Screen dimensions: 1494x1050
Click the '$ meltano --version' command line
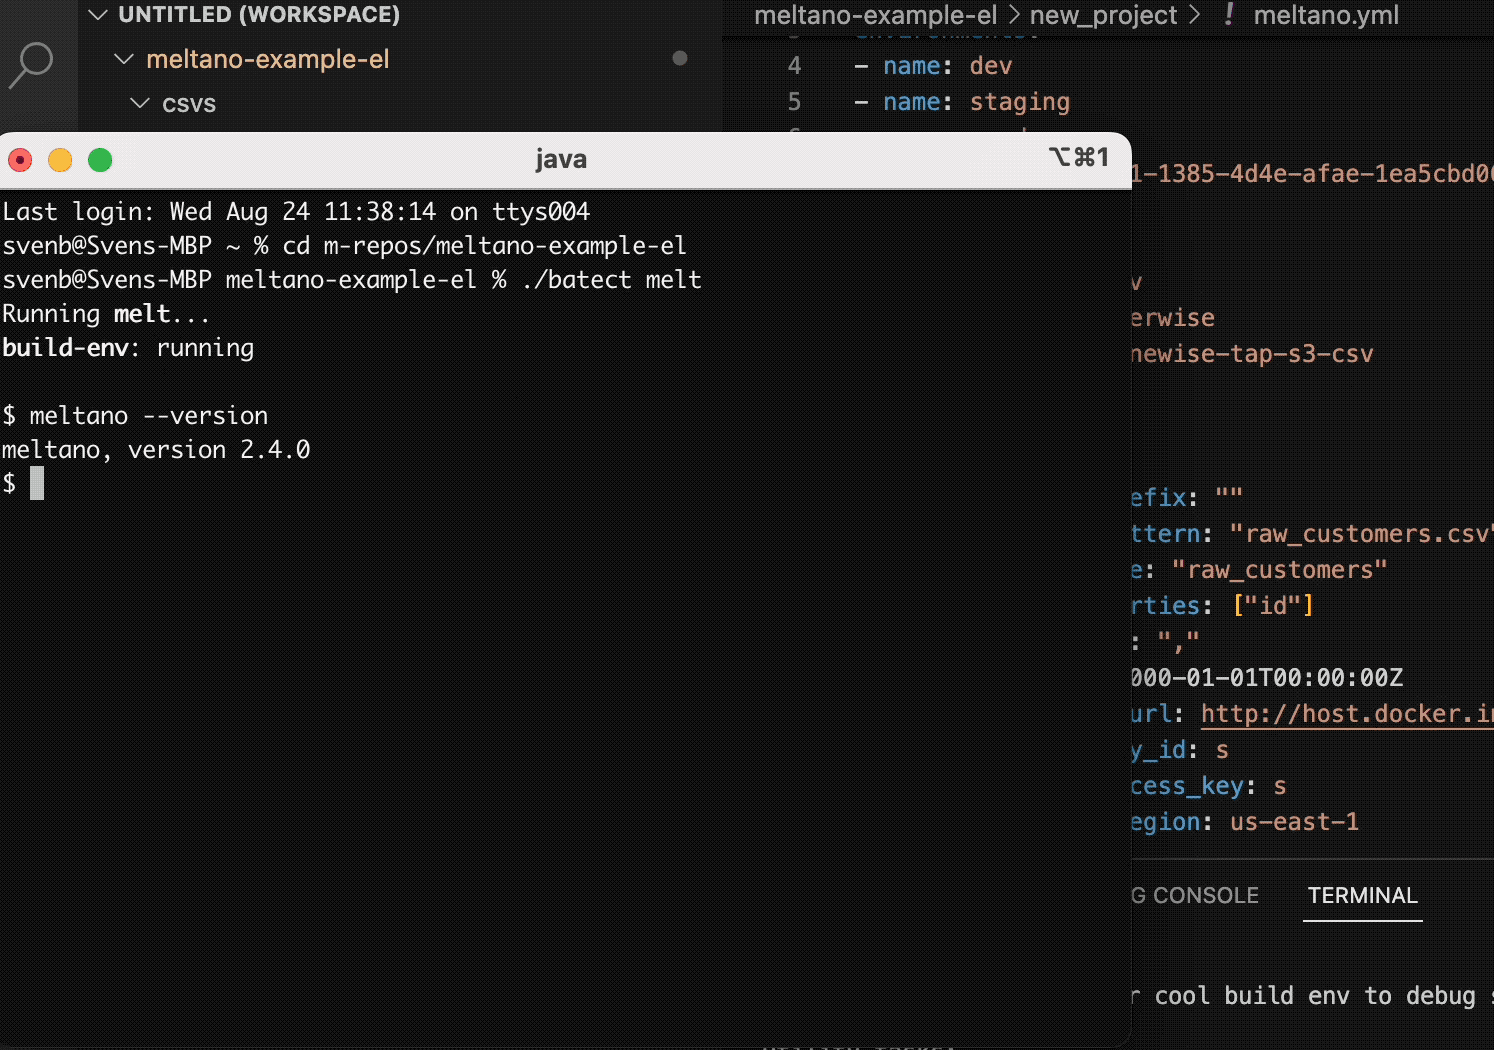[x=135, y=416]
